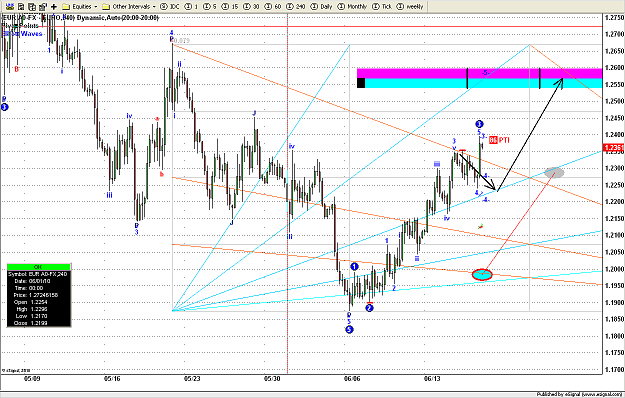Click the black square left of cyan band
The width and height of the screenshot is (625, 398).
(361, 83)
